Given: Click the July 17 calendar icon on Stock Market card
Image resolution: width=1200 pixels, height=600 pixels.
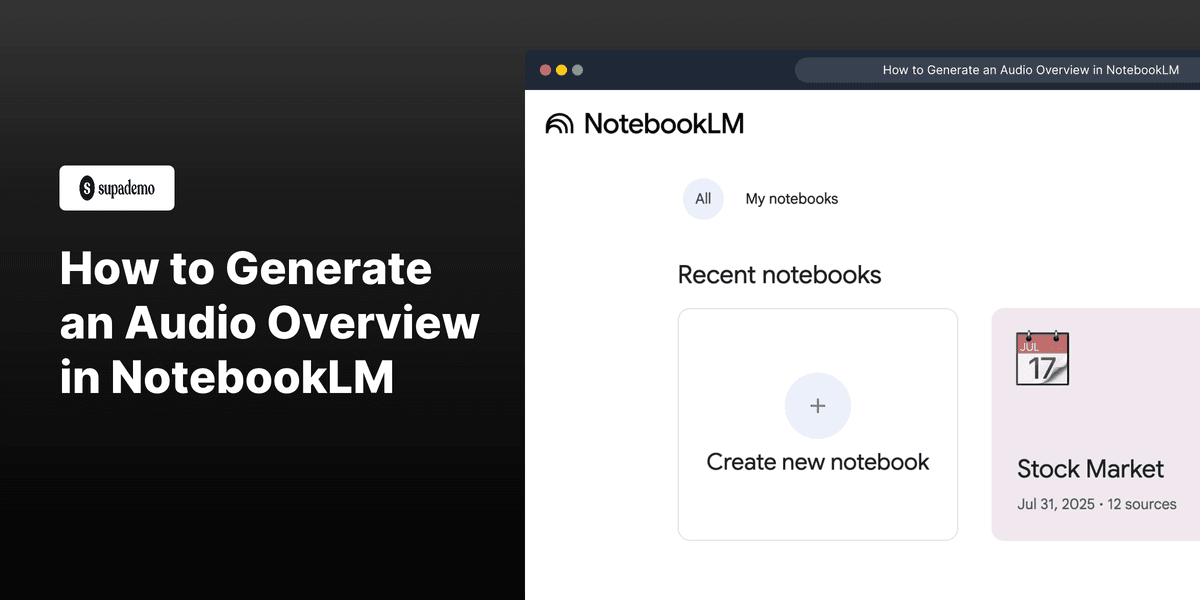Looking at the screenshot, I should (1042, 357).
